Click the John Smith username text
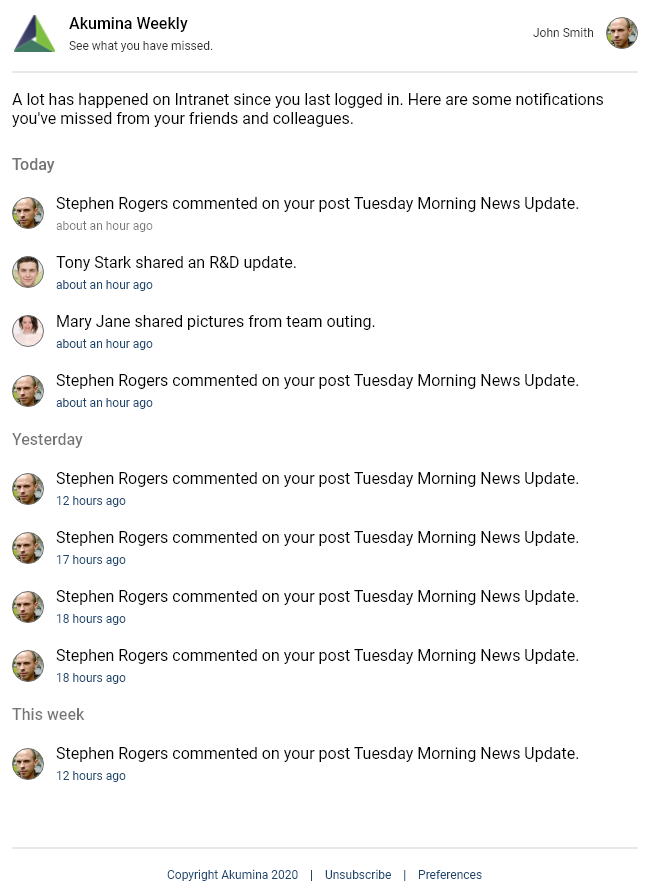This screenshot has height=894, width=650. pyautogui.click(x=563, y=33)
